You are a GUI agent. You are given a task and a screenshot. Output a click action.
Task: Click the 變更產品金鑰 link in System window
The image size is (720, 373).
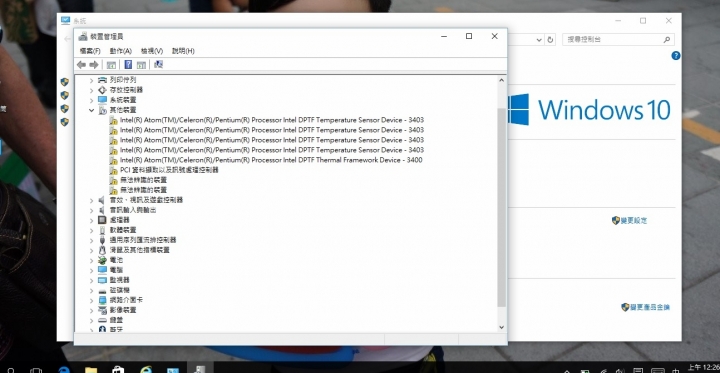[650, 307]
